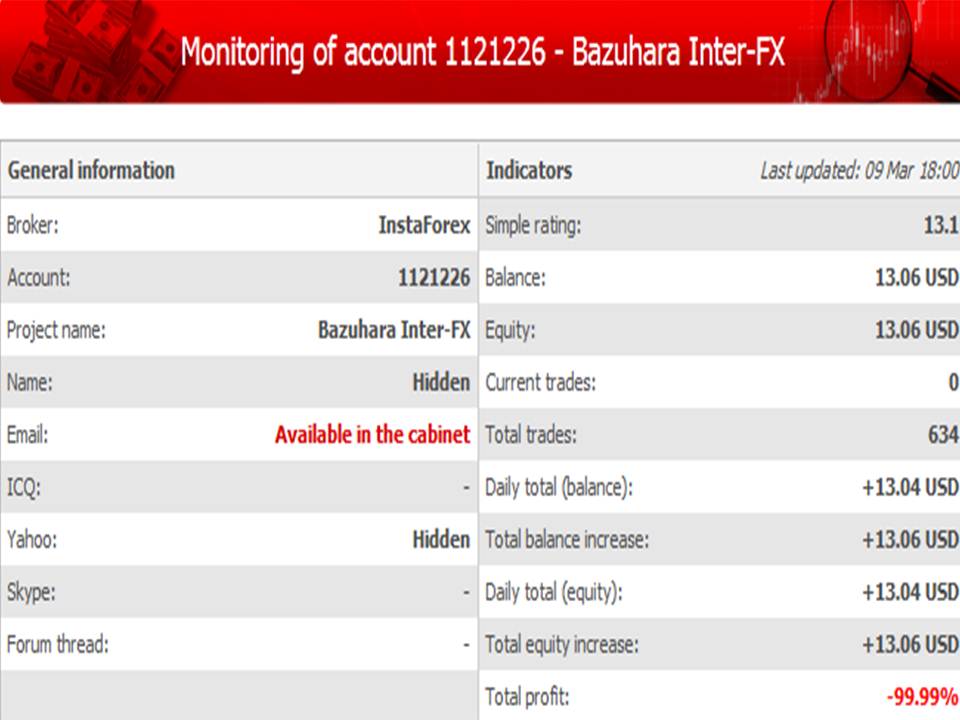Click the Total profit -99.99% value
The image size is (960, 720).
tap(923, 697)
